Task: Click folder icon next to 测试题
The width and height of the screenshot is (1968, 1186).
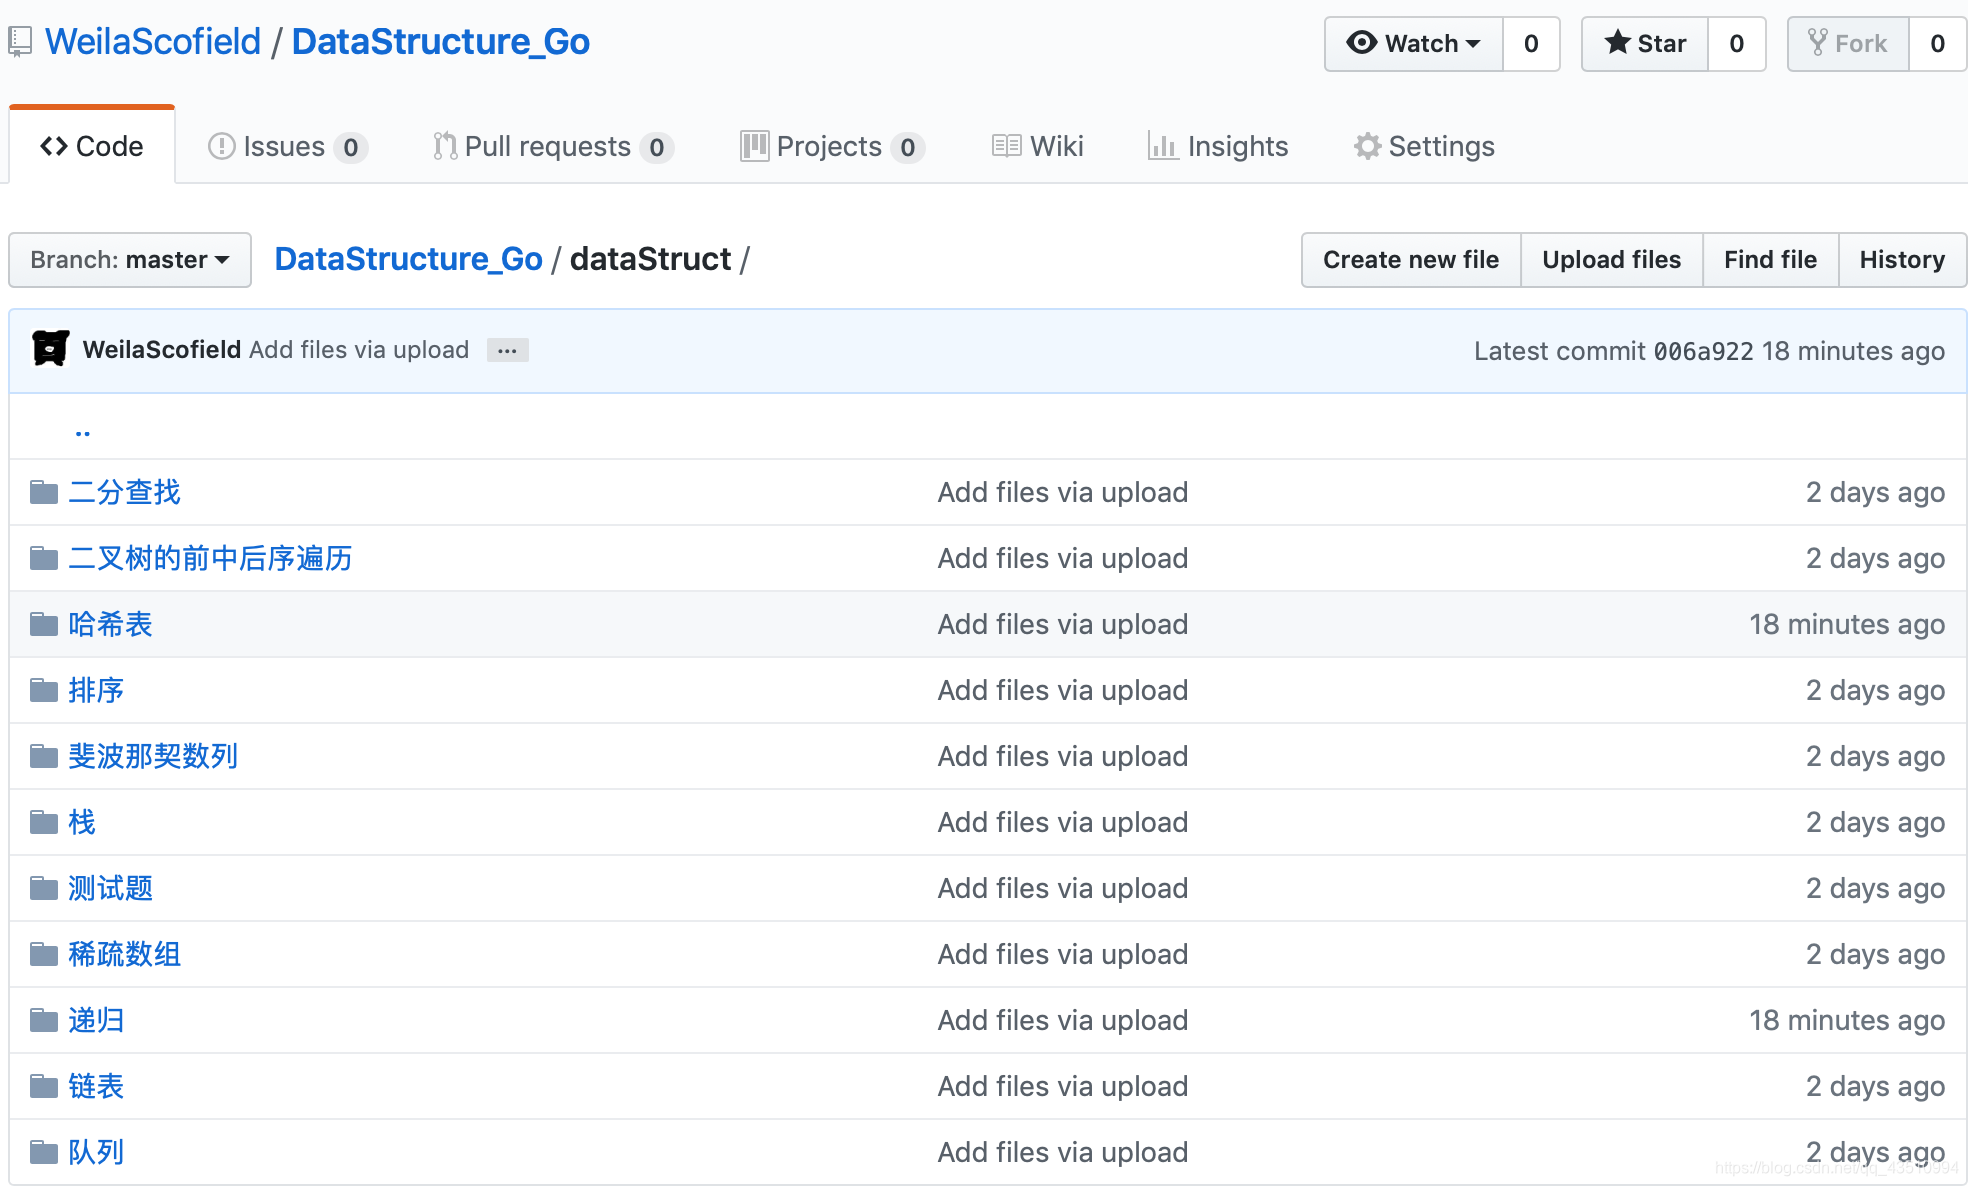Action: [x=44, y=888]
